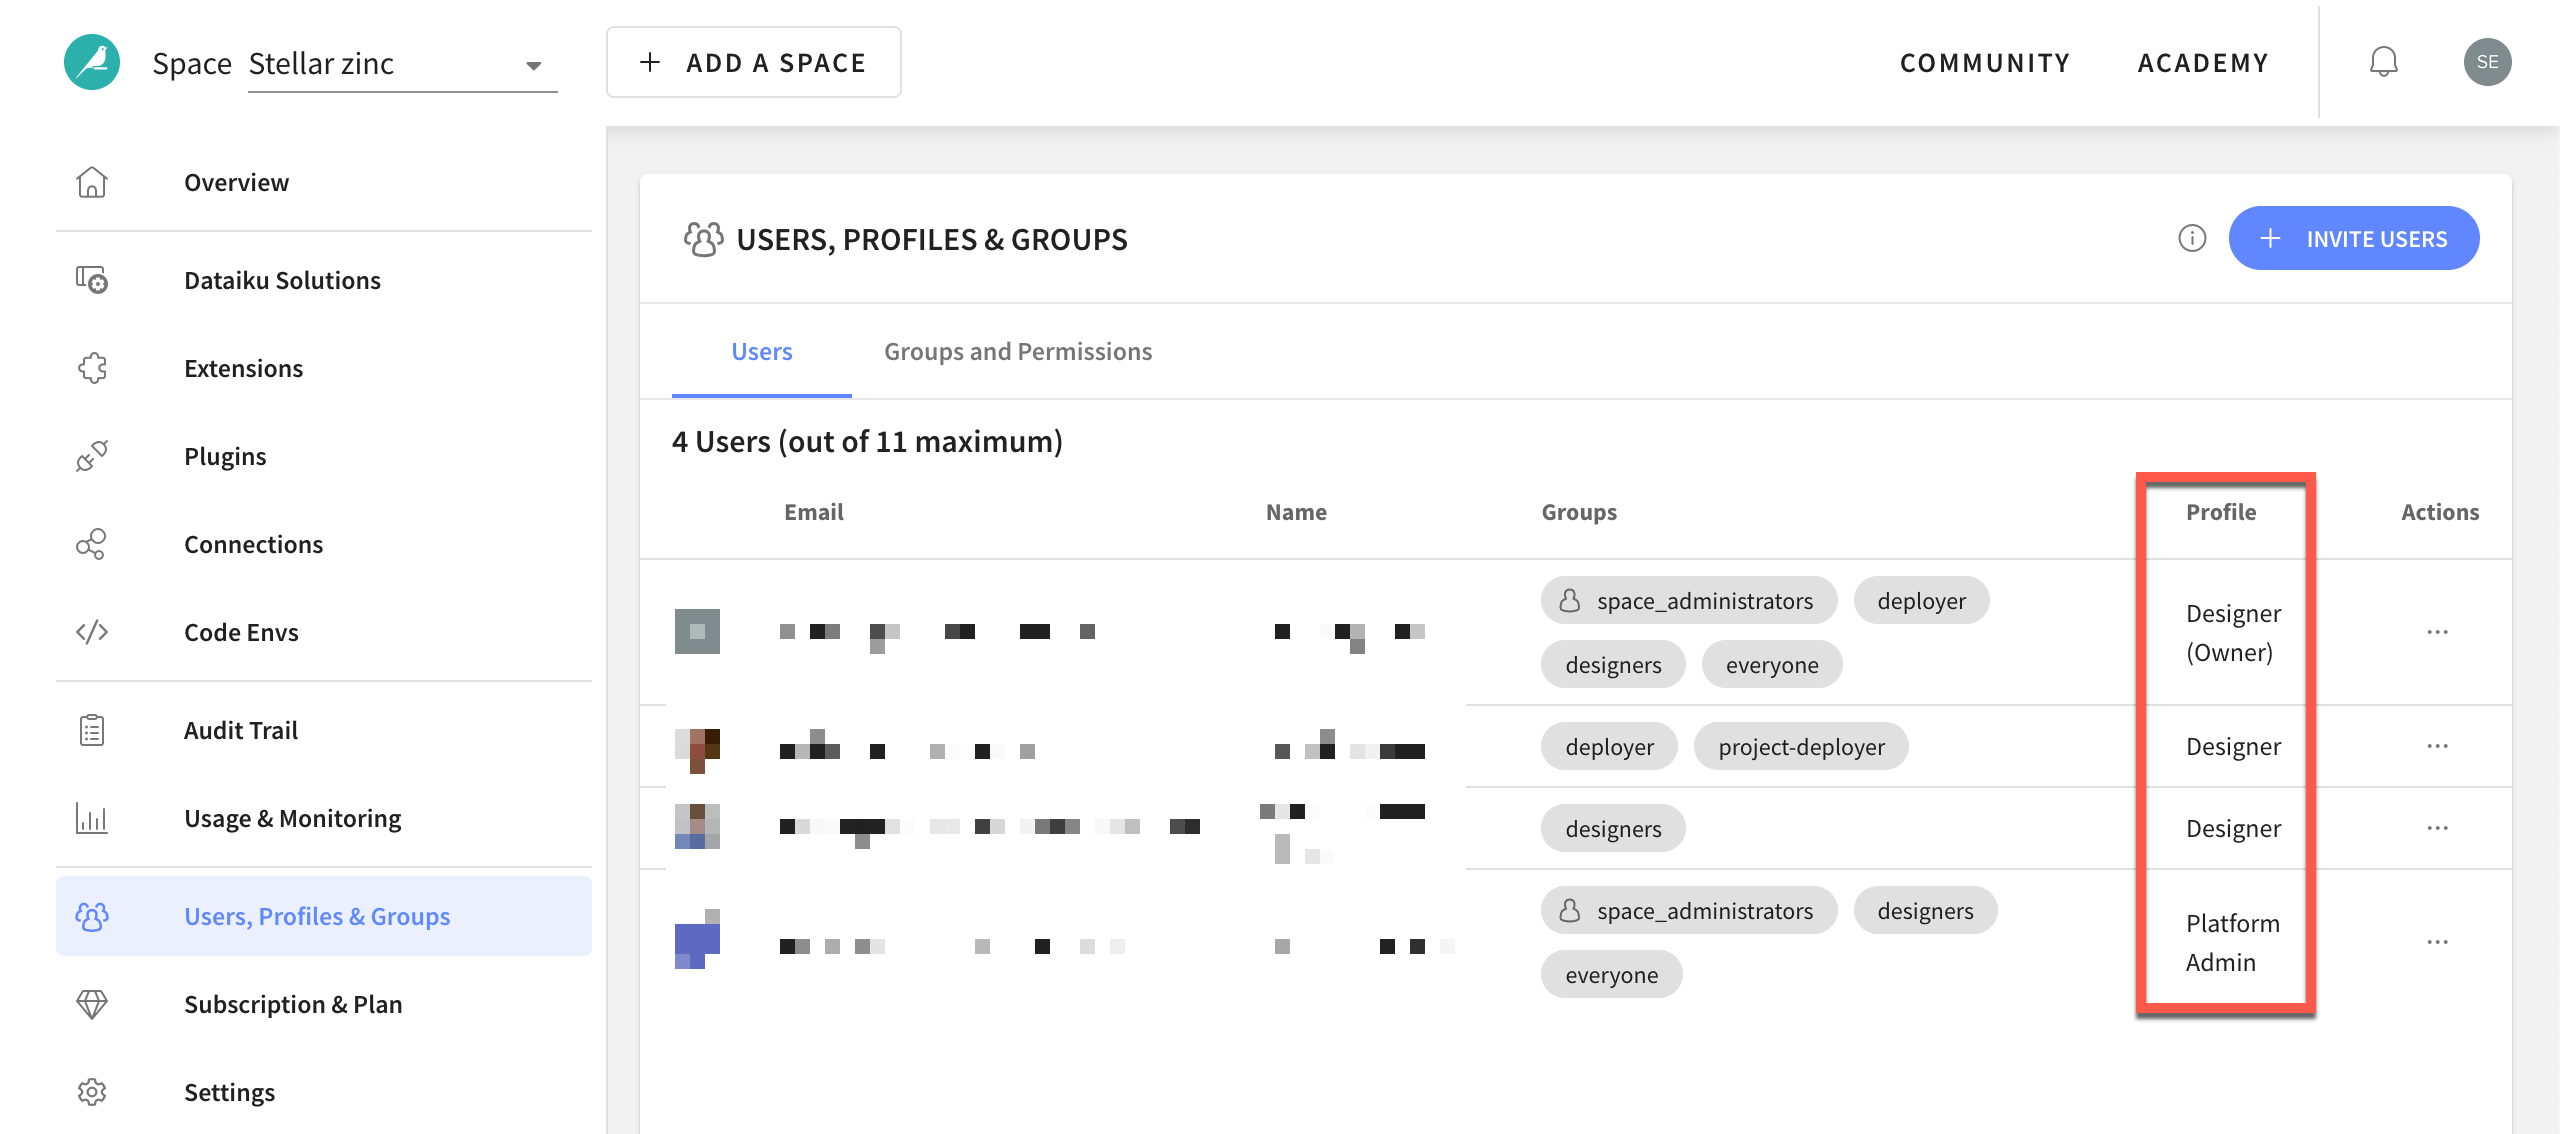The height and width of the screenshot is (1134, 2560).
Task: Click deployer tag in the owner row
Action: (1921, 600)
